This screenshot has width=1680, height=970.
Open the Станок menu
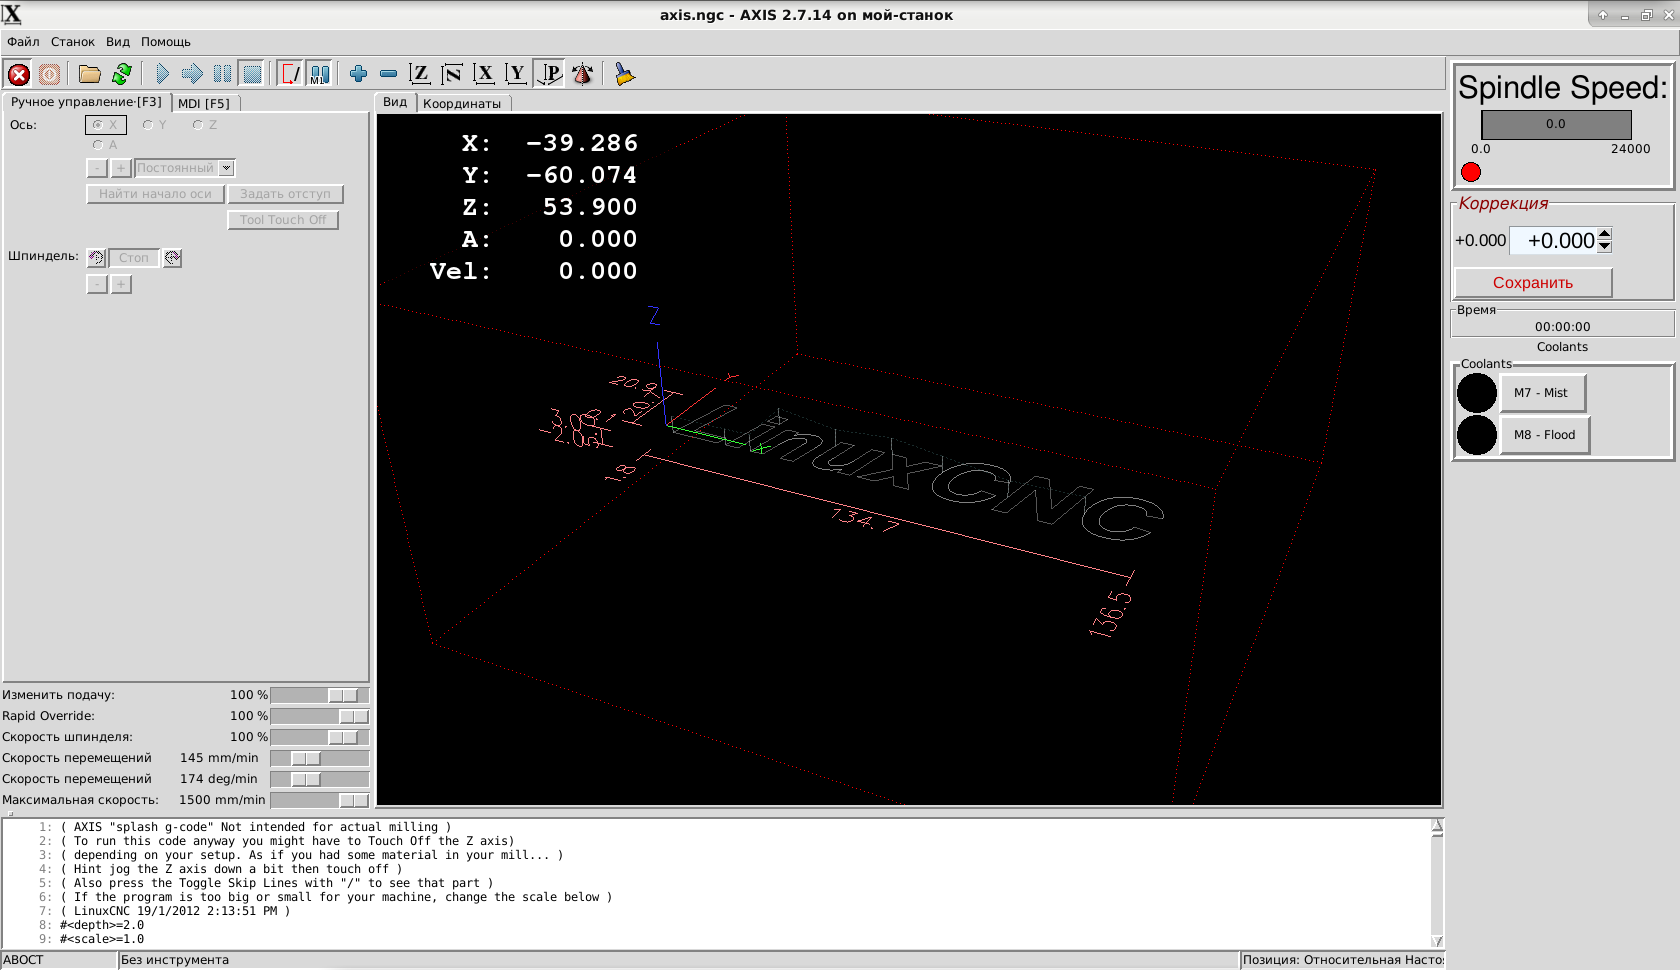[x=73, y=42]
